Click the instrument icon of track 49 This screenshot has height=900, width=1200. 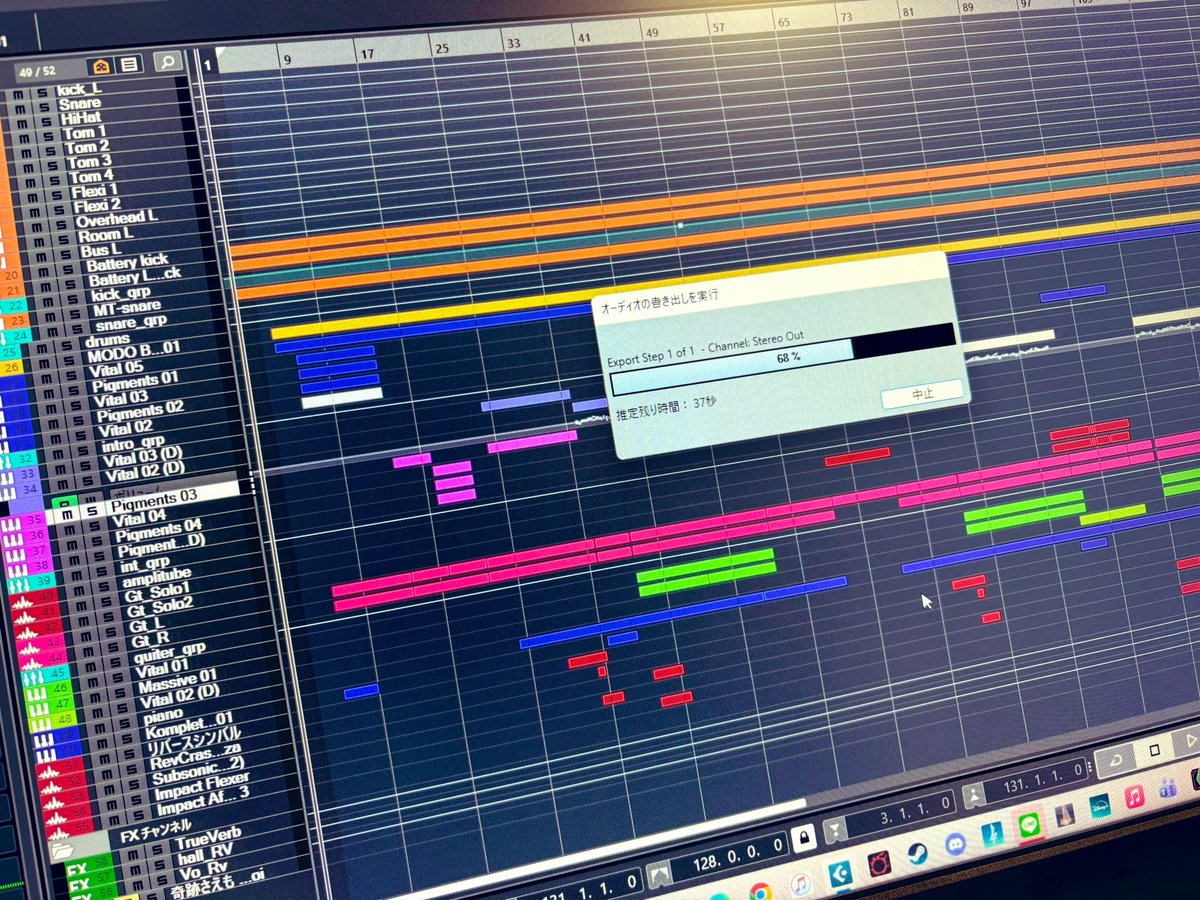point(42,738)
